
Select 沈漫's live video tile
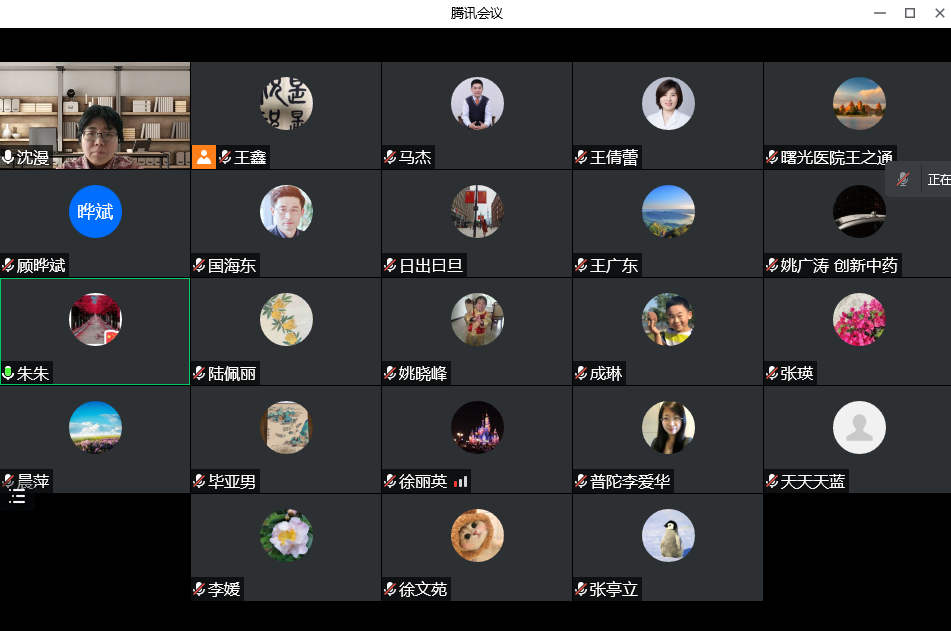(x=95, y=110)
